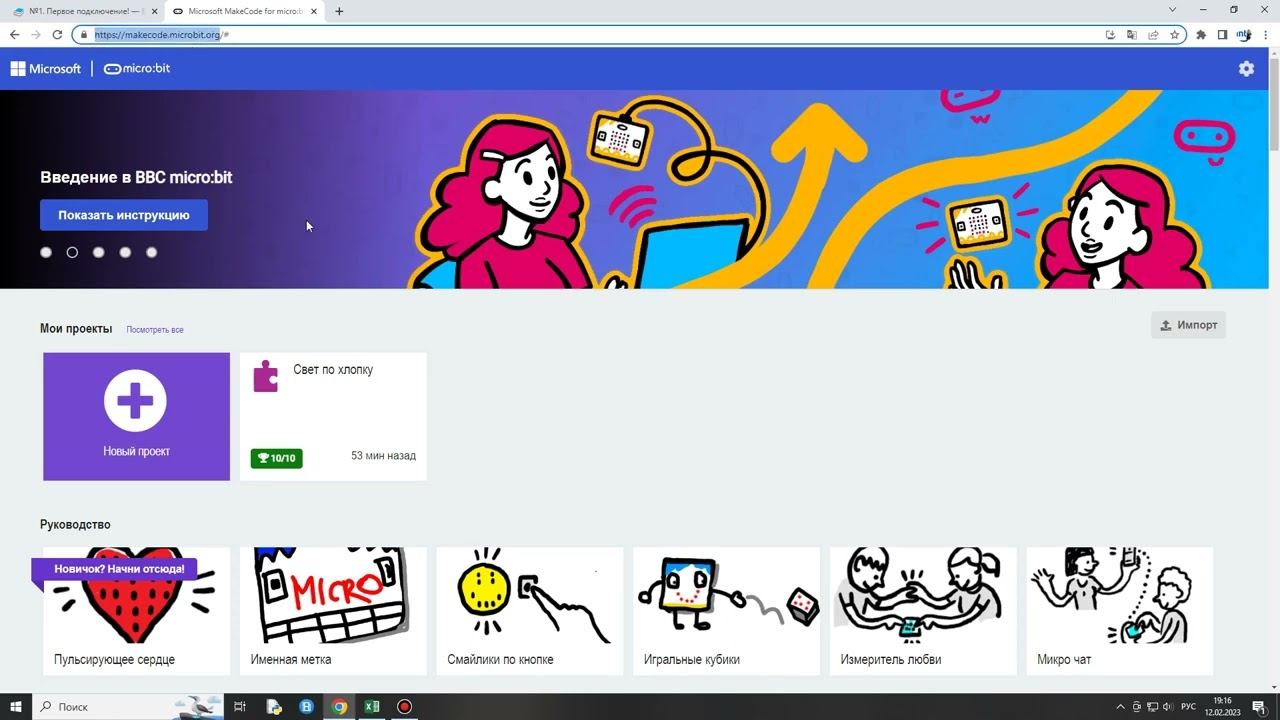Open a new browser tab
Screen dimensions: 1280x720
339,11
